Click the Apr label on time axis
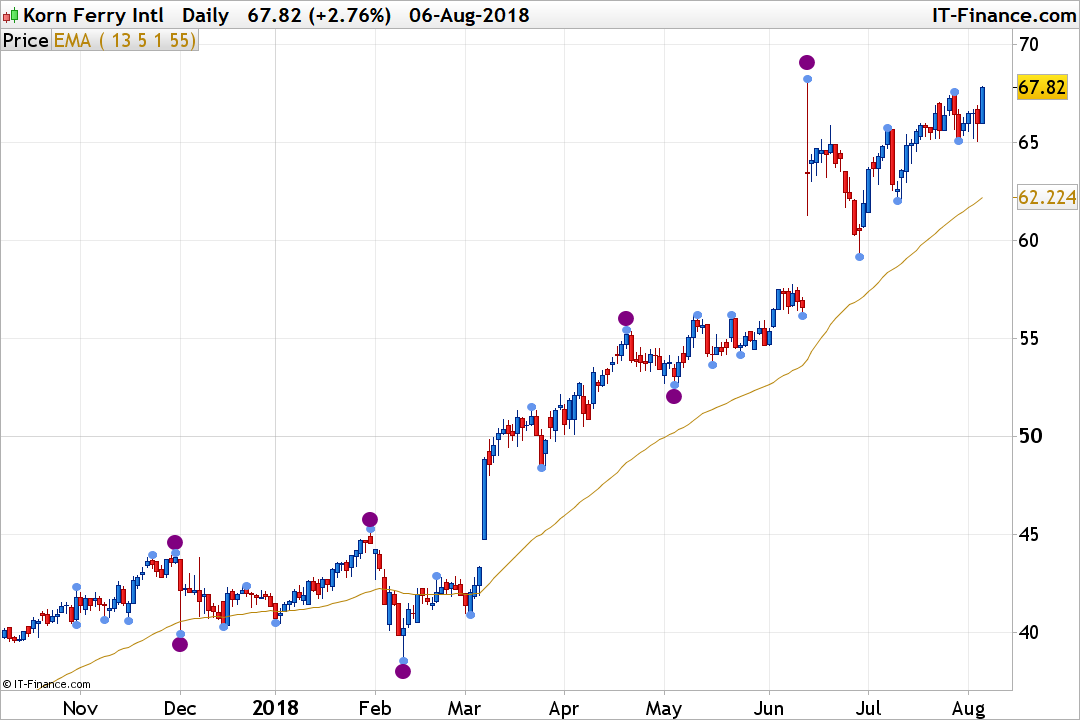This screenshot has height=720, width=1080. coord(564,708)
